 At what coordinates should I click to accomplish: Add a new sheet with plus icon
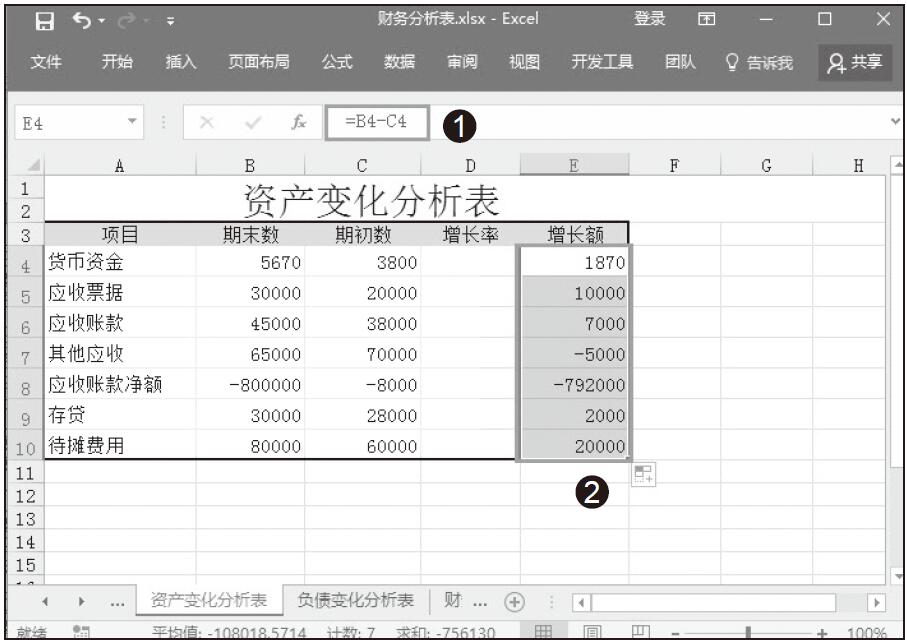tap(514, 602)
